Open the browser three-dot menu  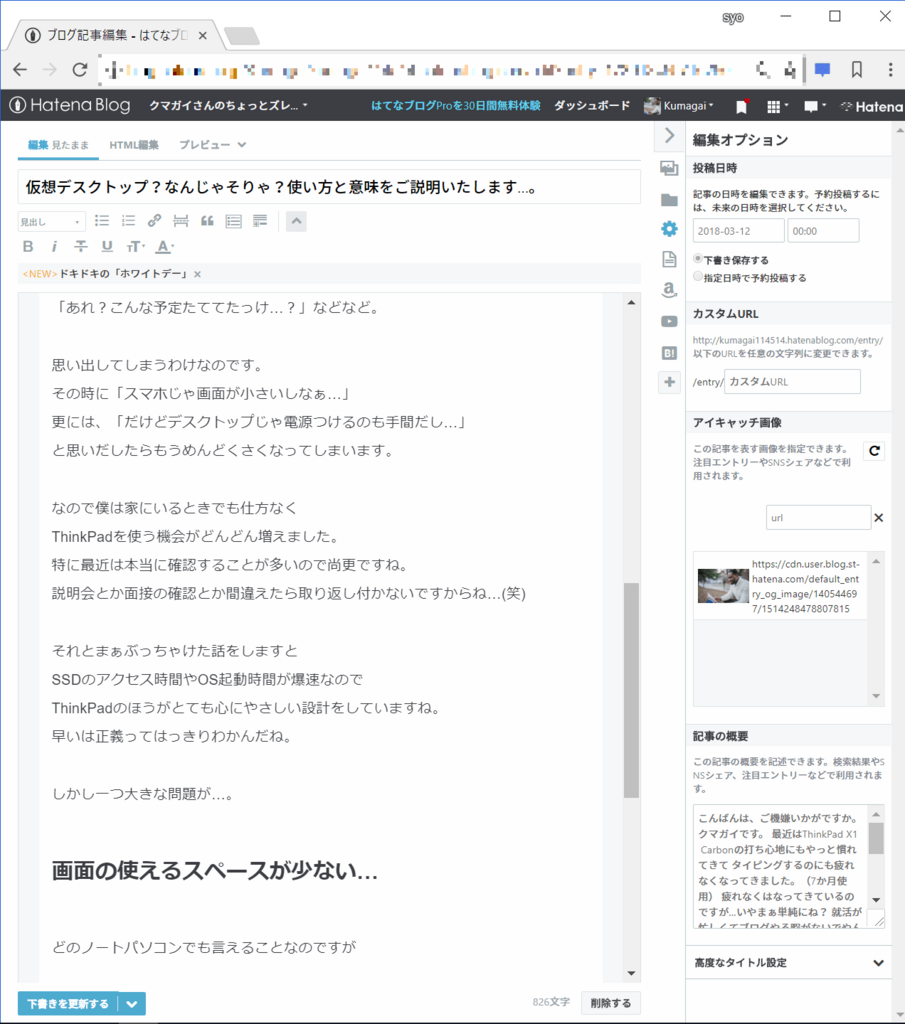(x=891, y=69)
